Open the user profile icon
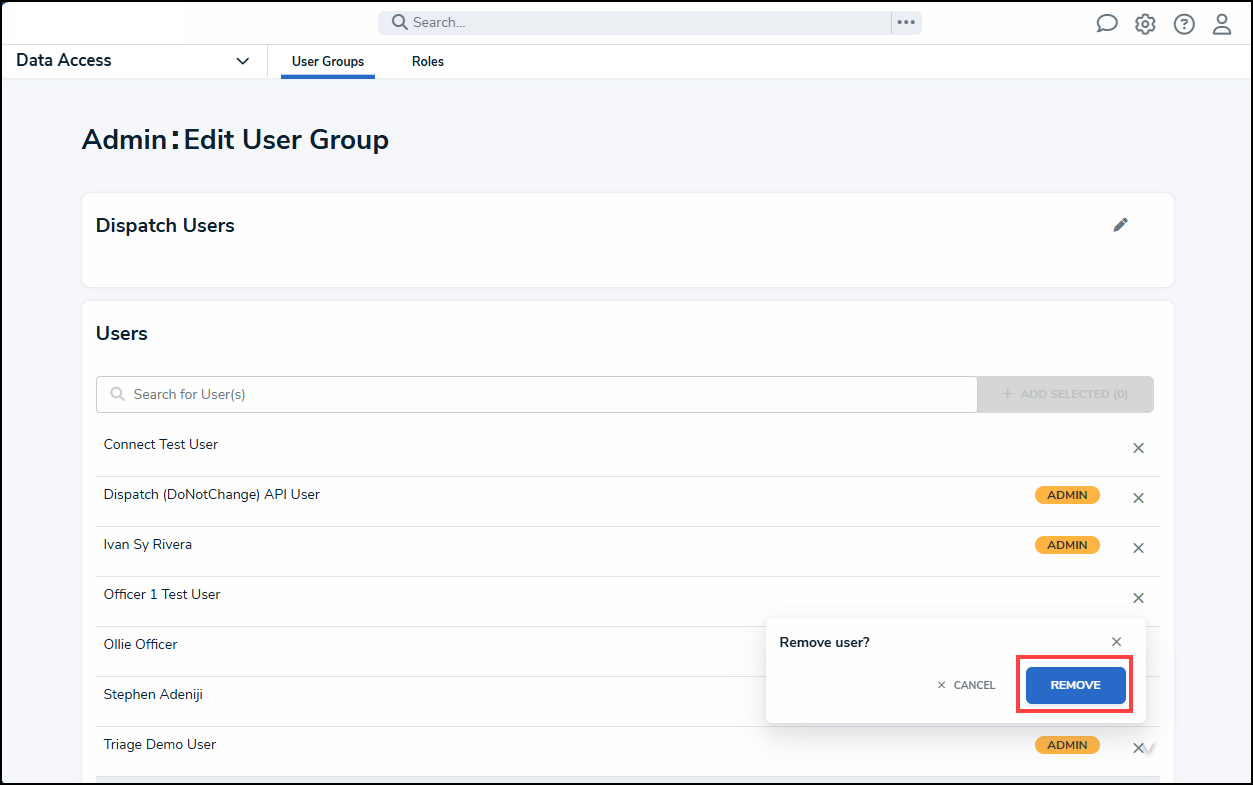 (1222, 24)
